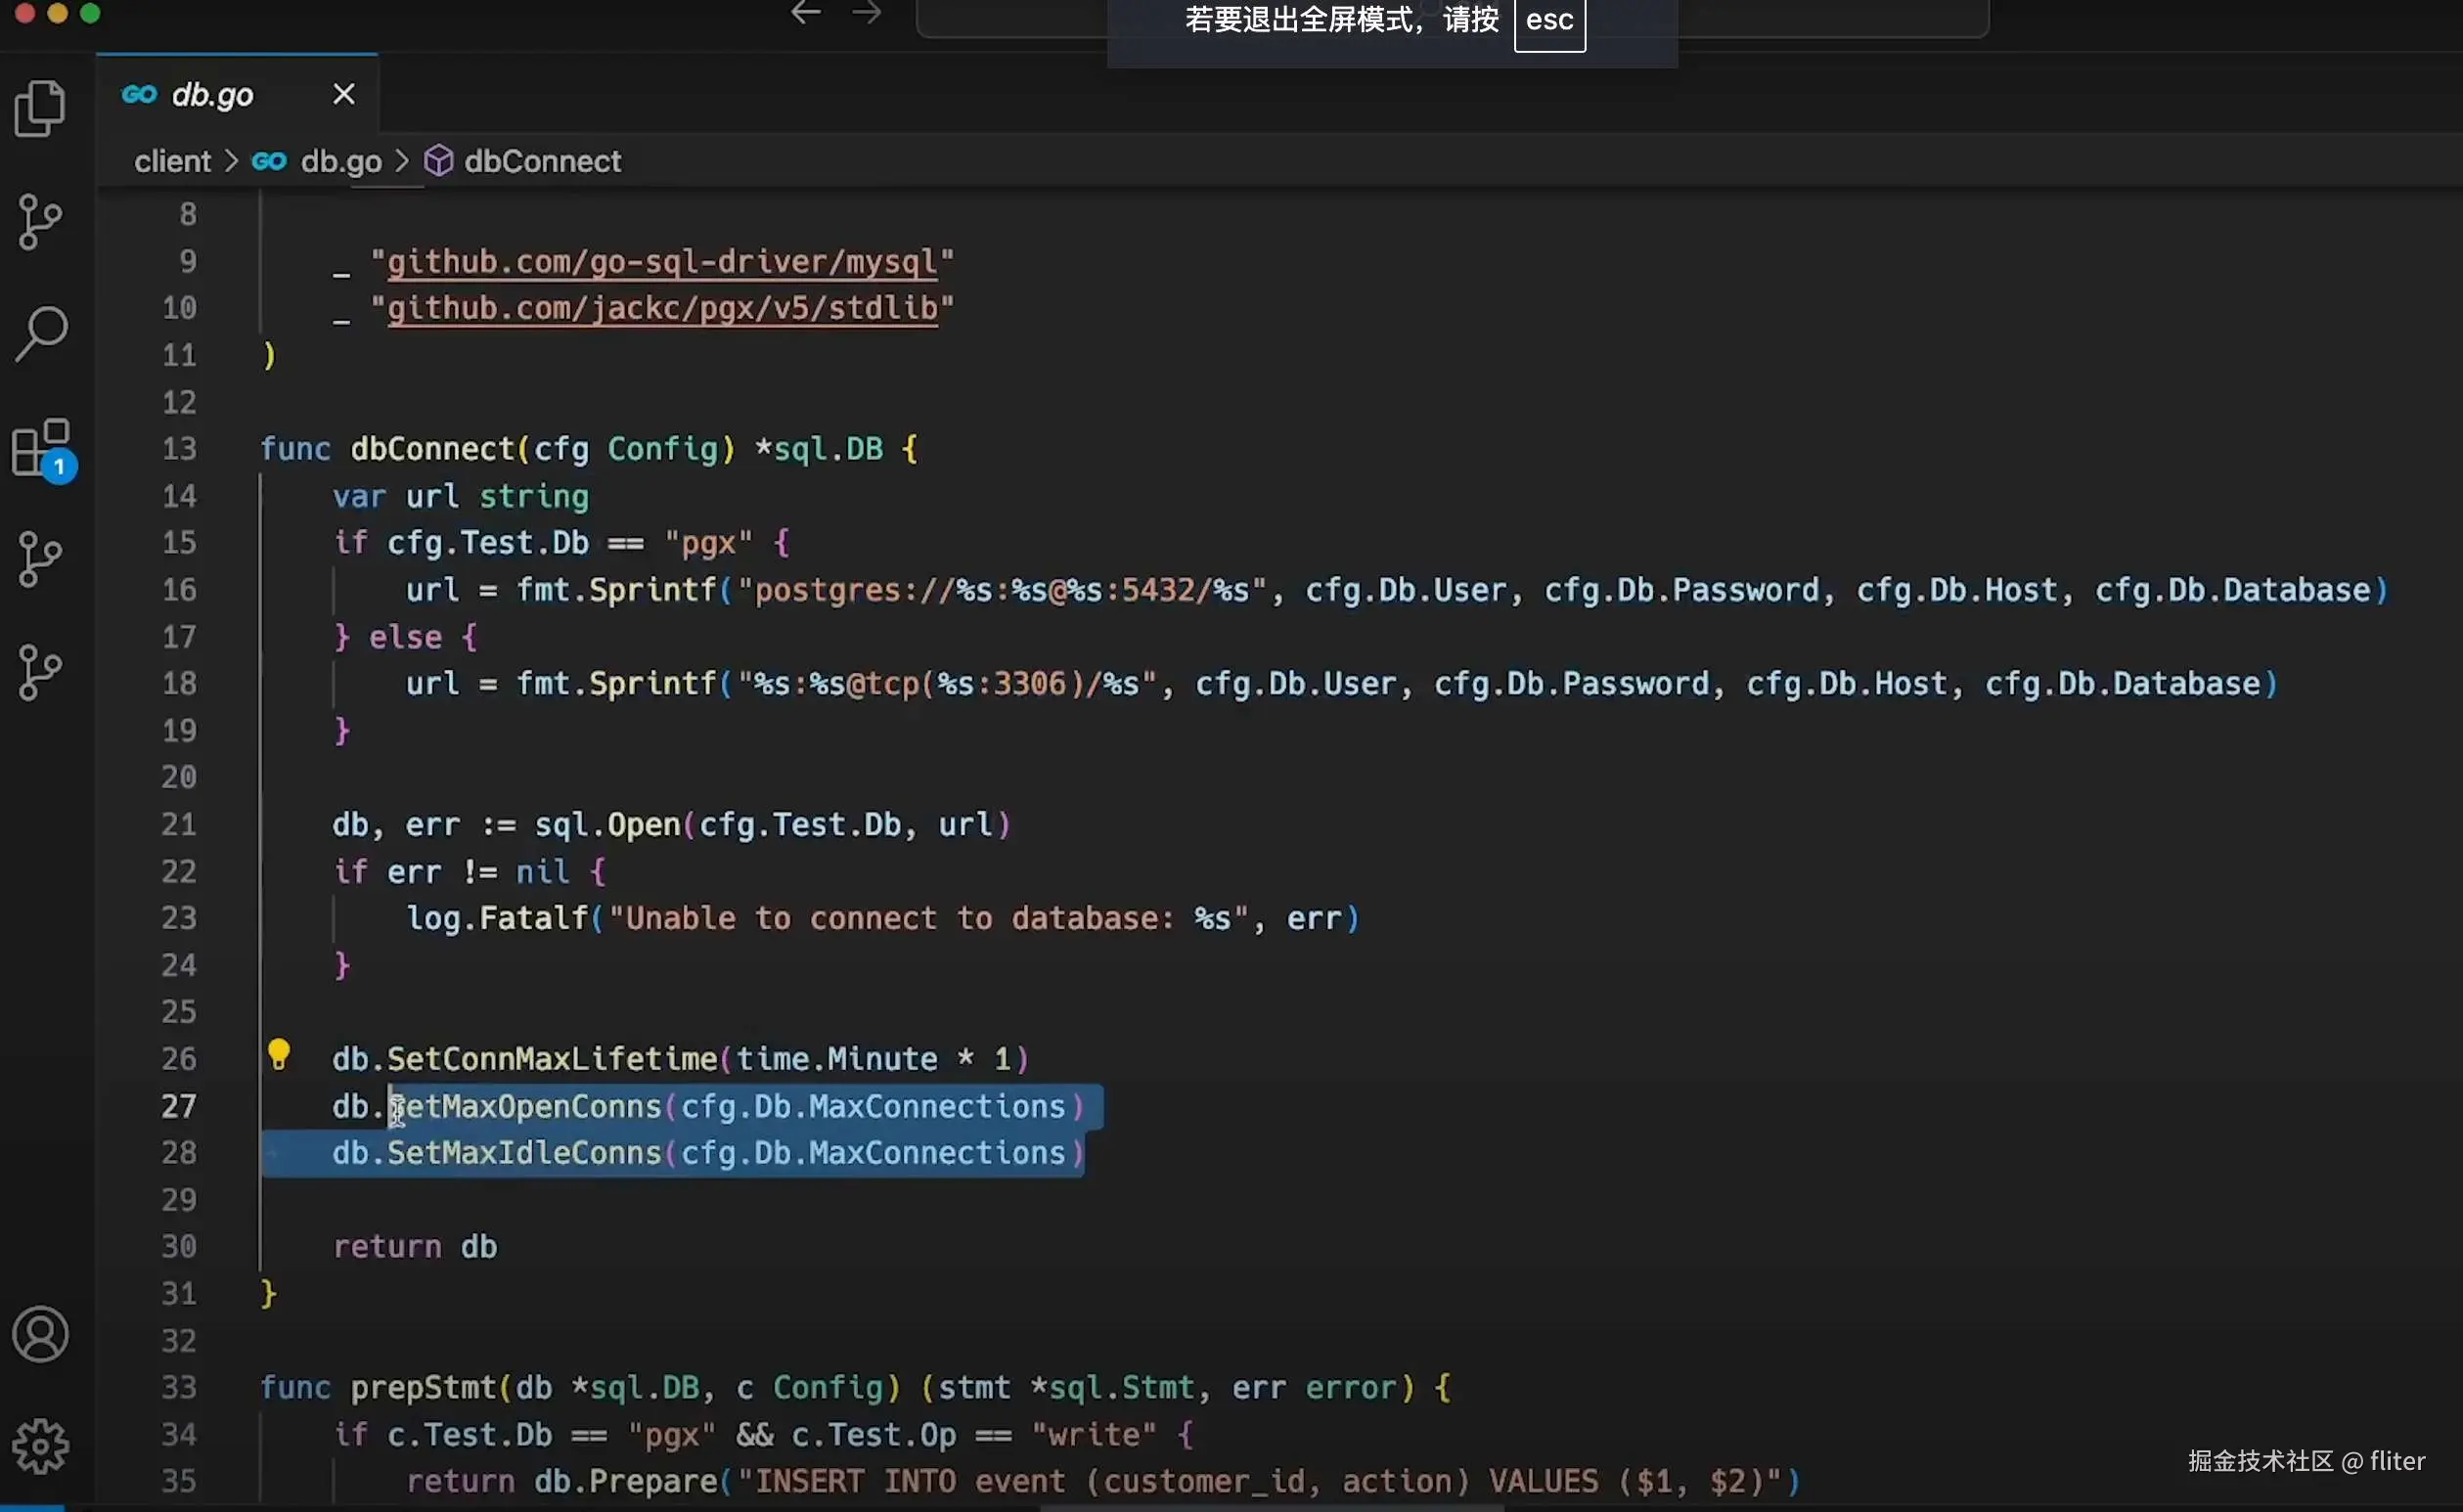
Task: Open the Extensions view with badge
Action: coord(41,449)
